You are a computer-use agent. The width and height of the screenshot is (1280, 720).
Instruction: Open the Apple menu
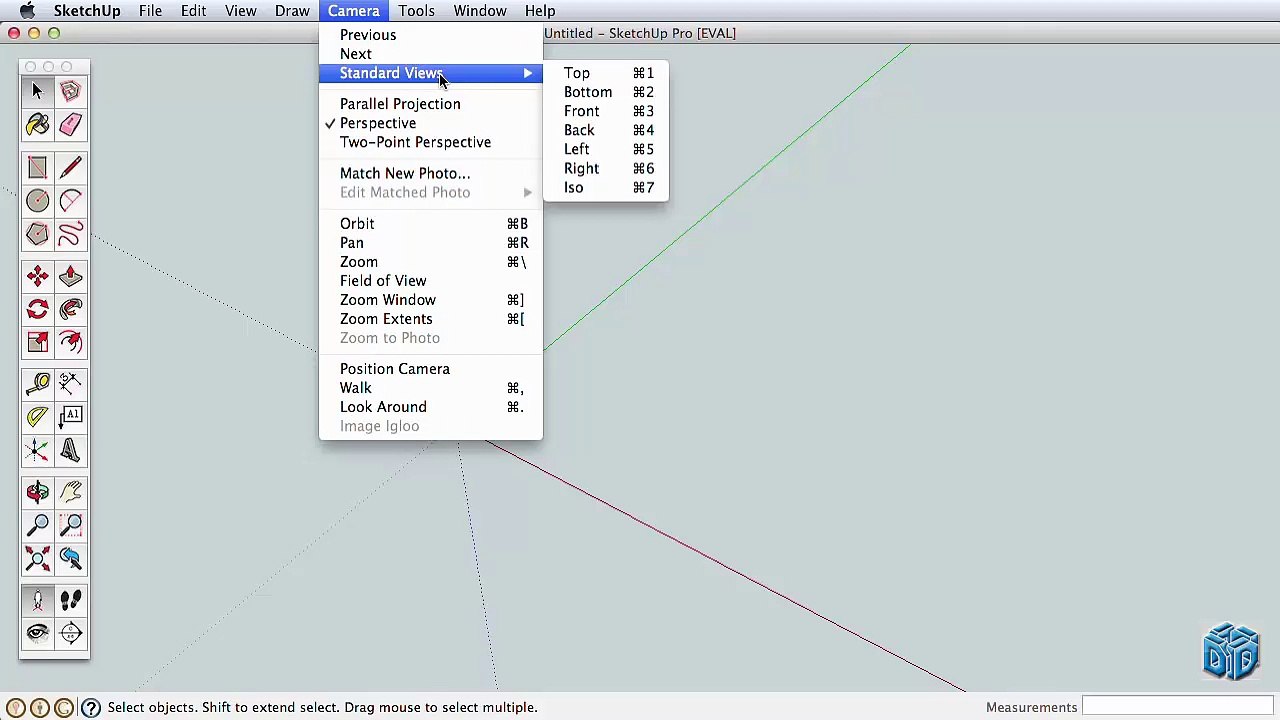pyautogui.click(x=27, y=11)
